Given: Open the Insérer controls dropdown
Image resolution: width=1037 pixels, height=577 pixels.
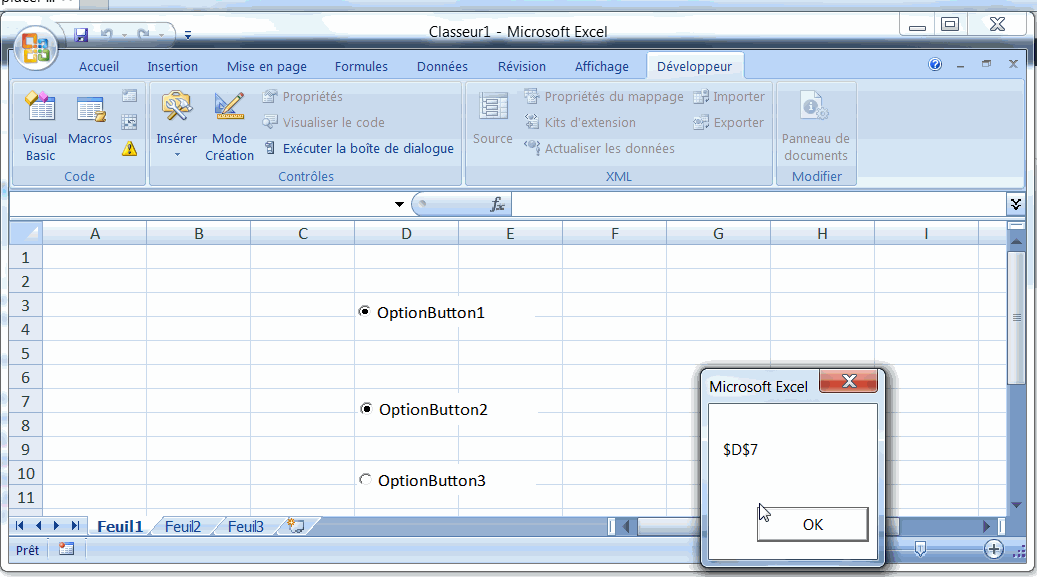Looking at the screenshot, I should click(x=176, y=140).
